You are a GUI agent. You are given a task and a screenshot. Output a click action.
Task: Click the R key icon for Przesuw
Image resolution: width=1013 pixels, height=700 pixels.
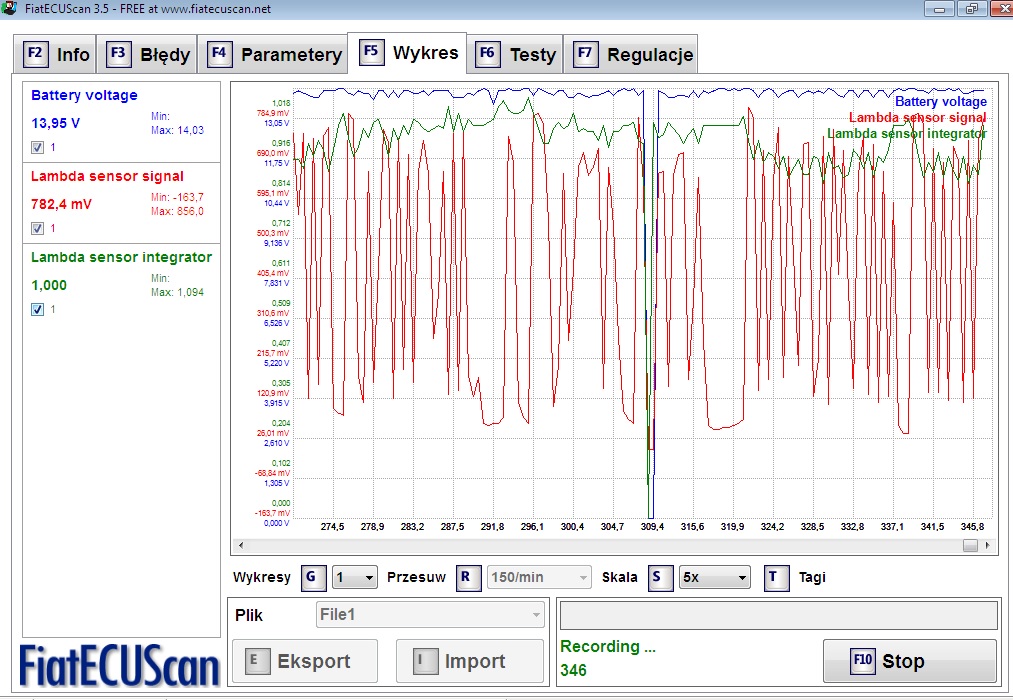[x=468, y=577]
